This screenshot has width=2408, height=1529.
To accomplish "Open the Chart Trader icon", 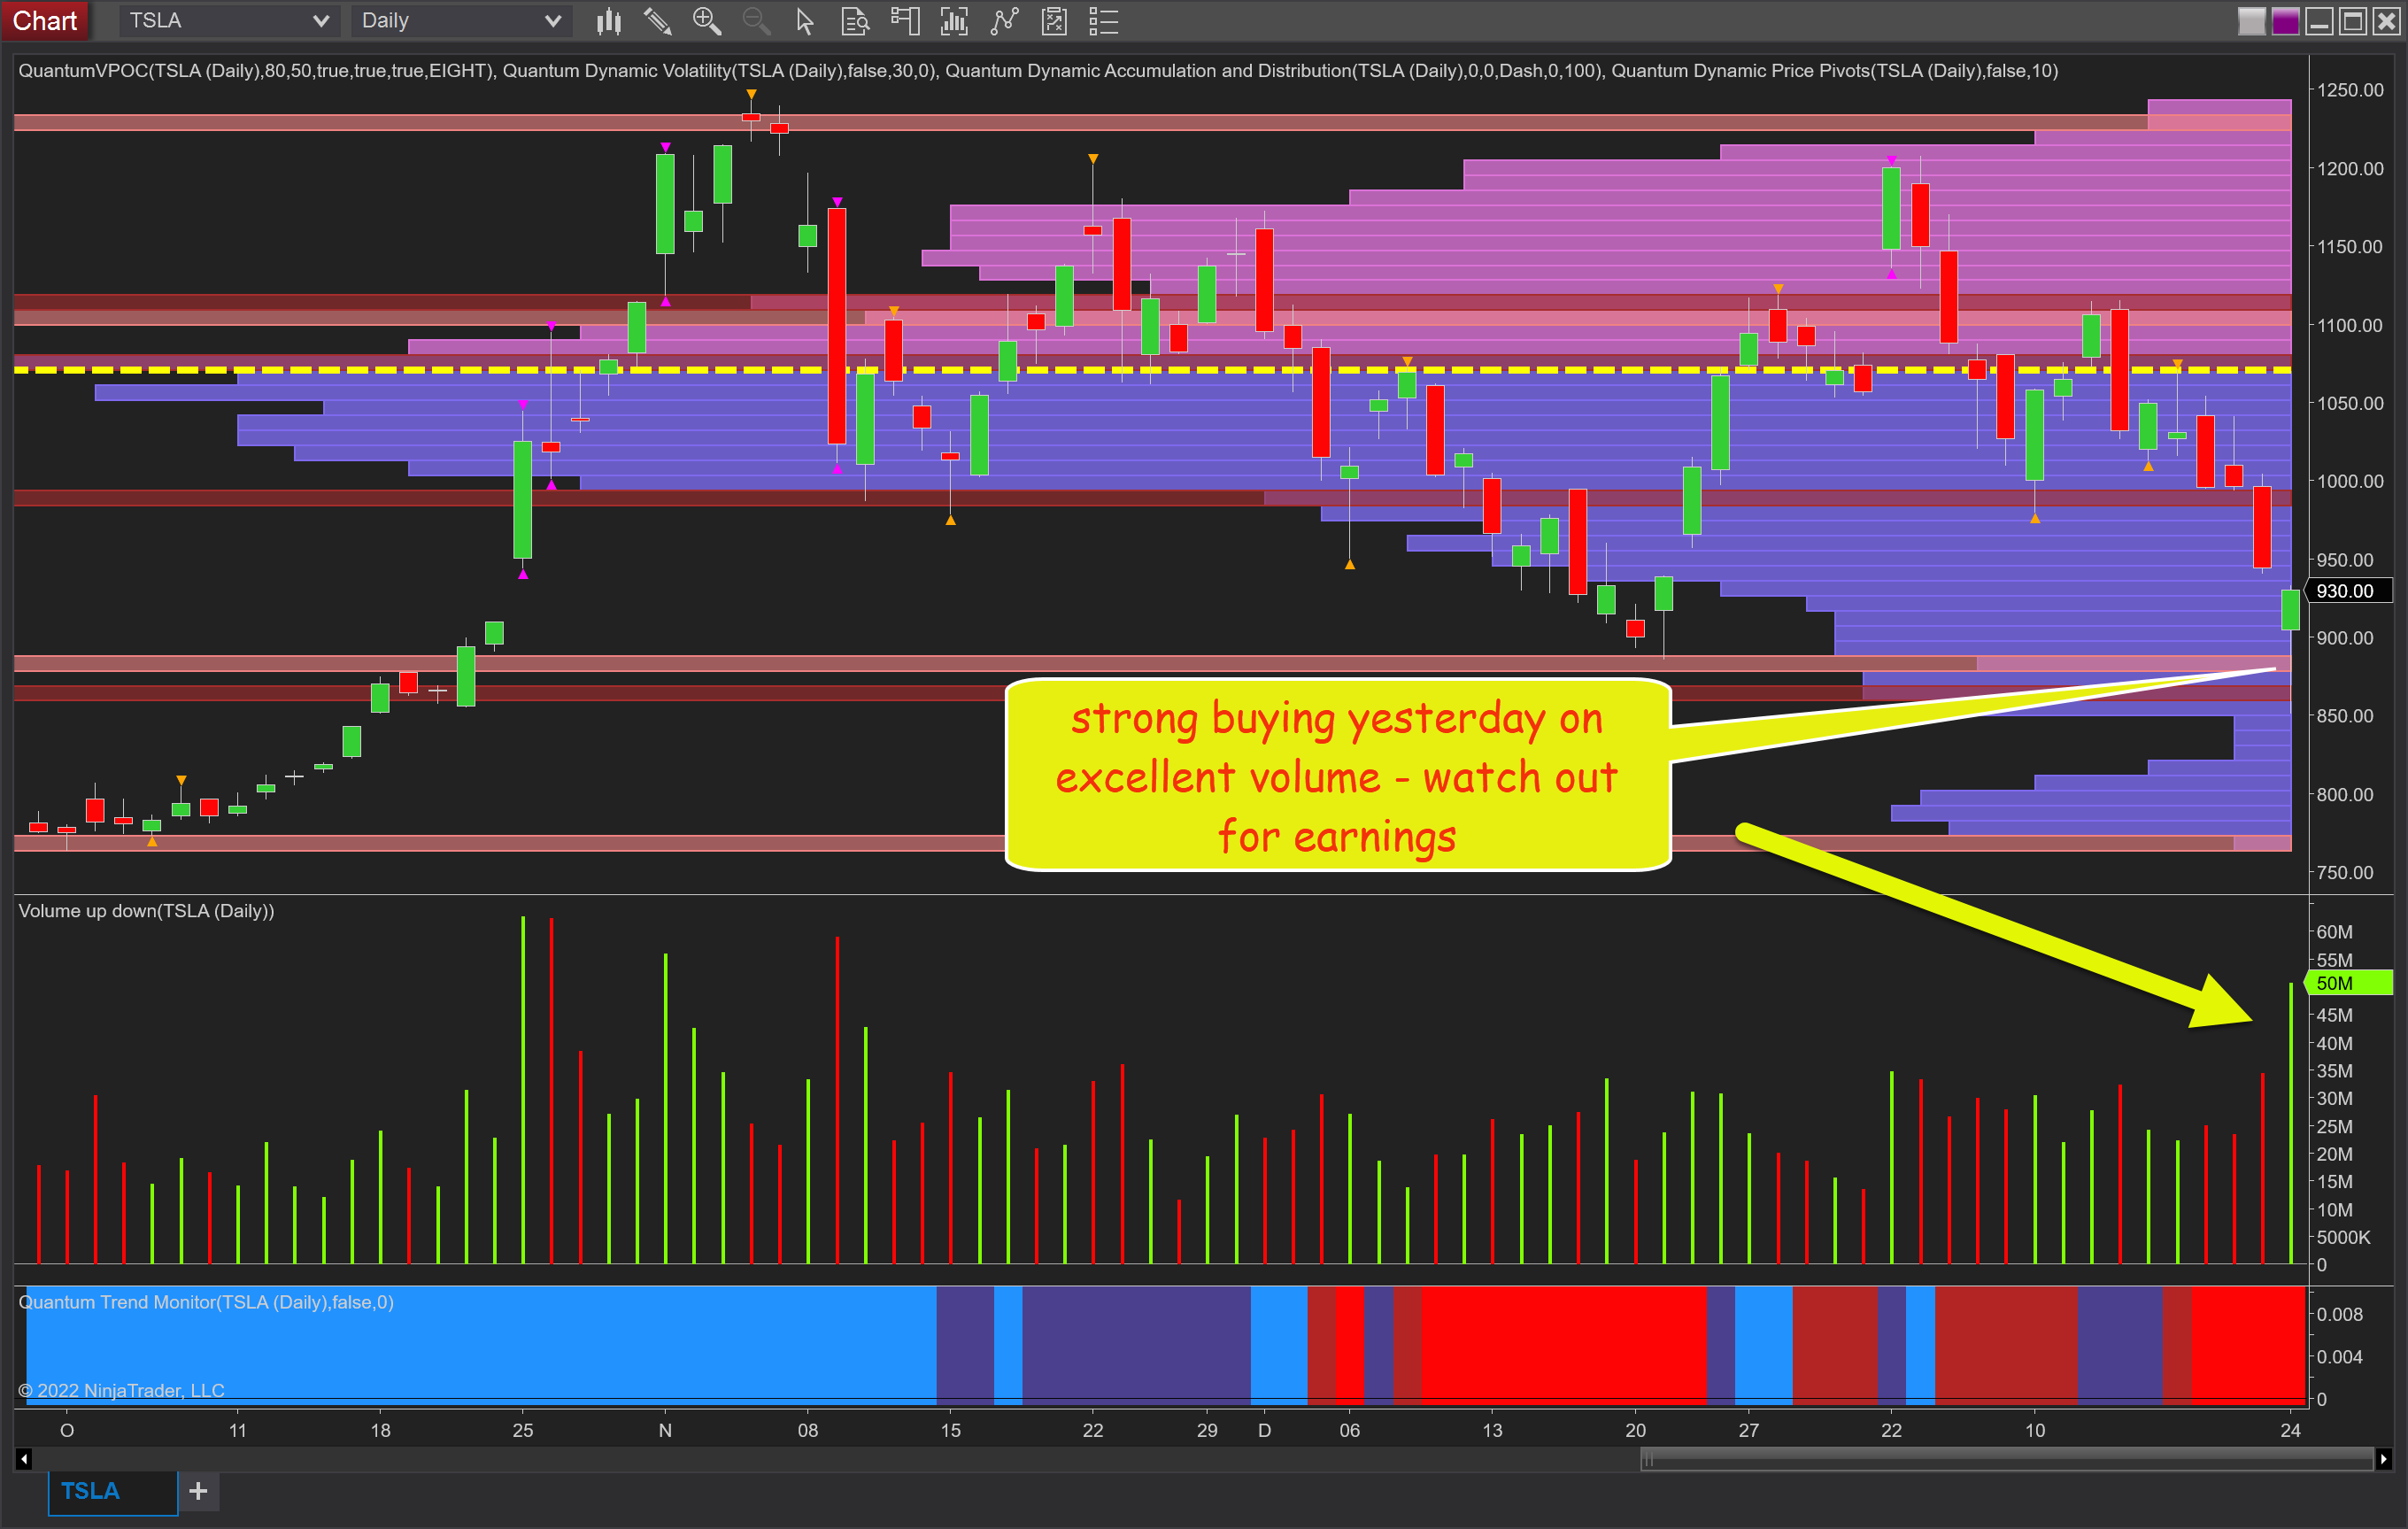I will pyautogui.click(x=905, y=21).
